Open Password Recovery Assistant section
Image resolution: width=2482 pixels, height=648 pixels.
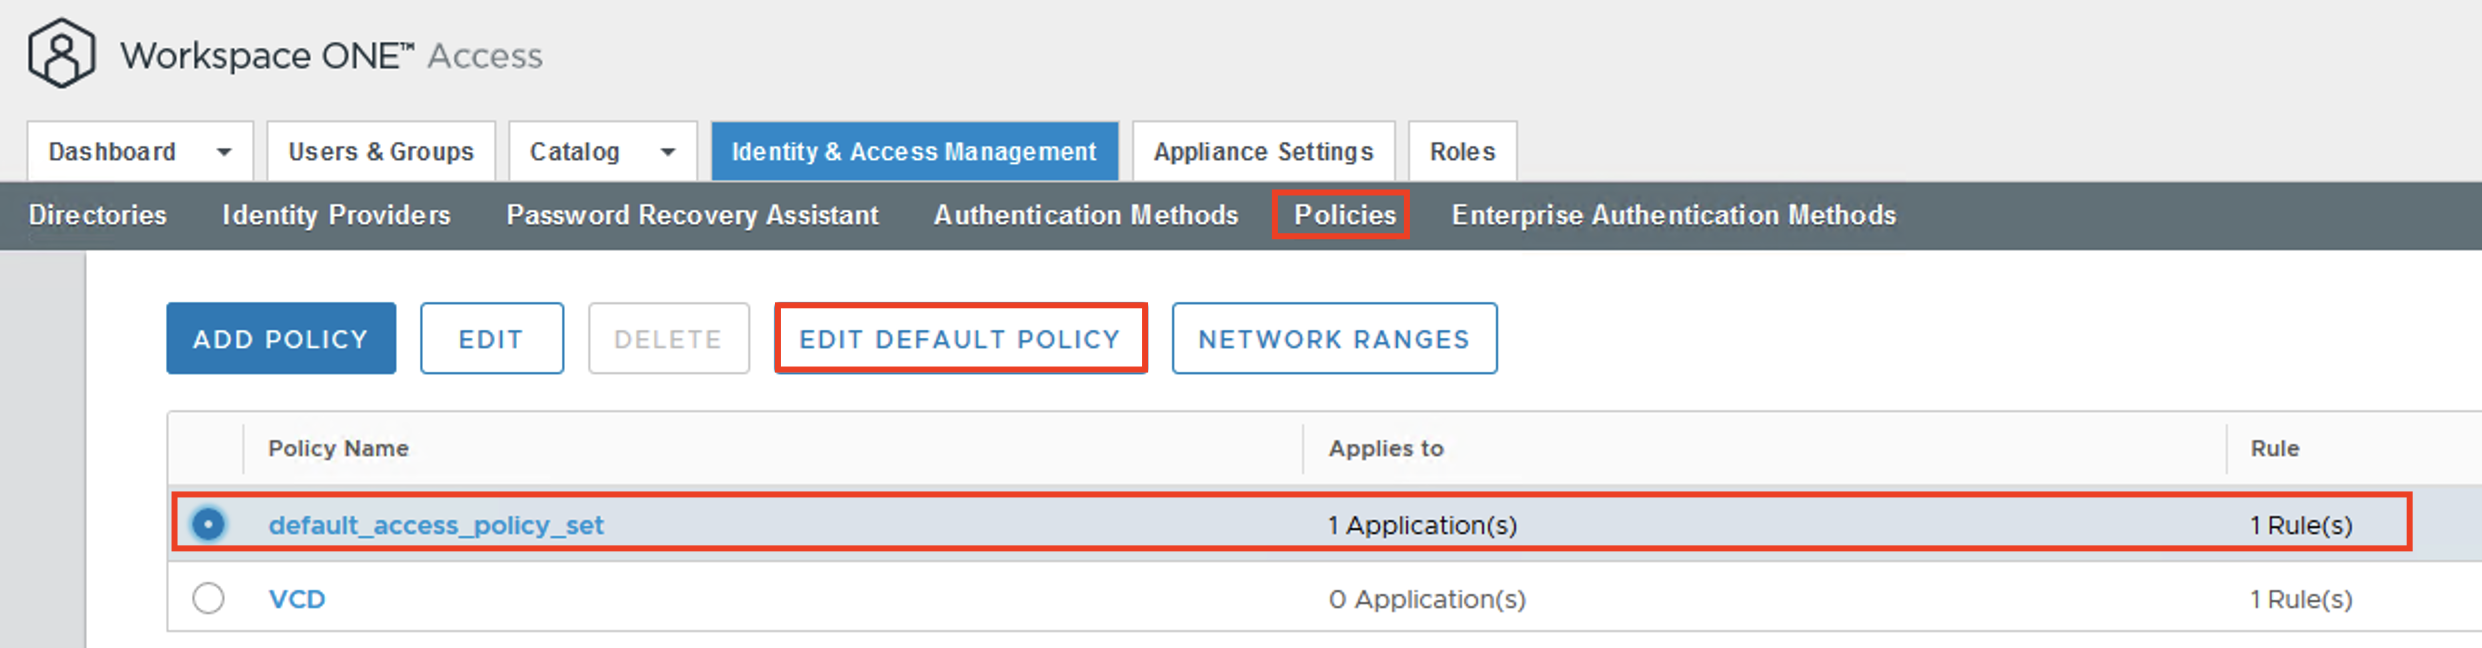pyautogui.click(x=692, y=215)
